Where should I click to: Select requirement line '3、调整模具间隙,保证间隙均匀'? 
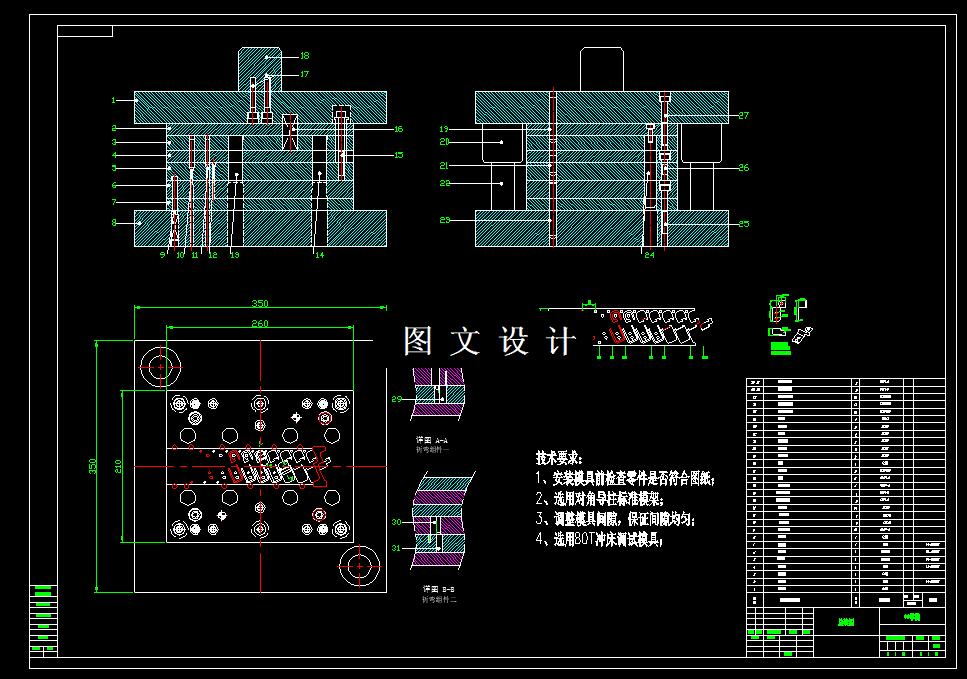click(x=615, y=519)
